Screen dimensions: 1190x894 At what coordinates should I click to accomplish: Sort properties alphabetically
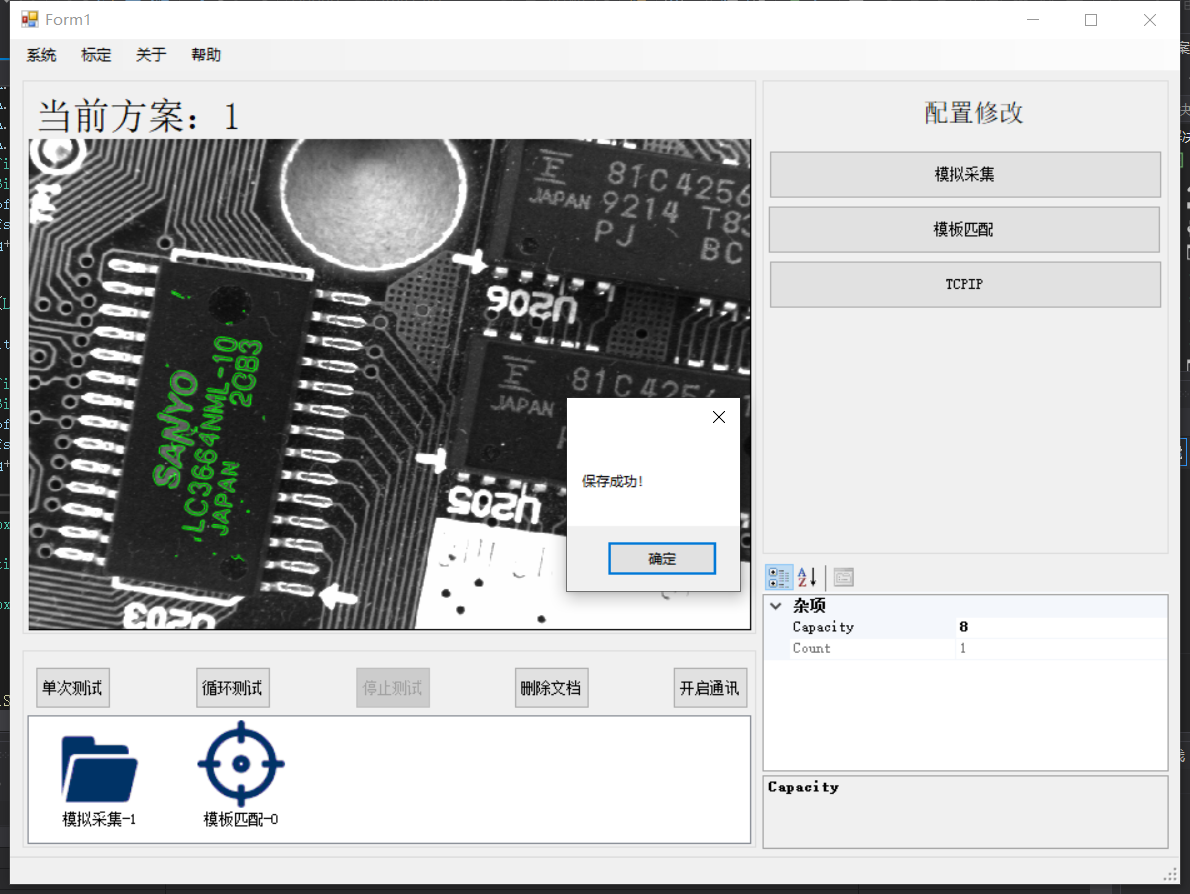[x=807, y=578]
